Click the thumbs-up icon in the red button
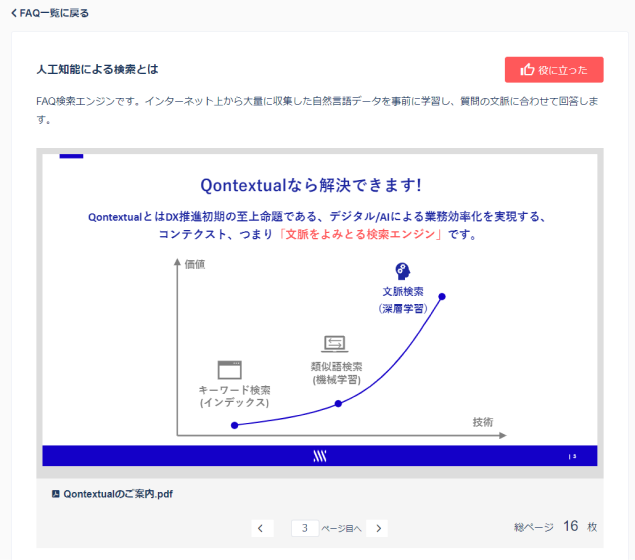This screenshot has width=635, height=560. 527,70
